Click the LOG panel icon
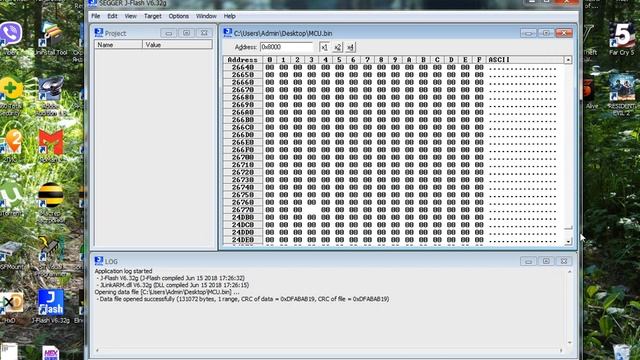The image size is (640, 360). pos(99,260)
